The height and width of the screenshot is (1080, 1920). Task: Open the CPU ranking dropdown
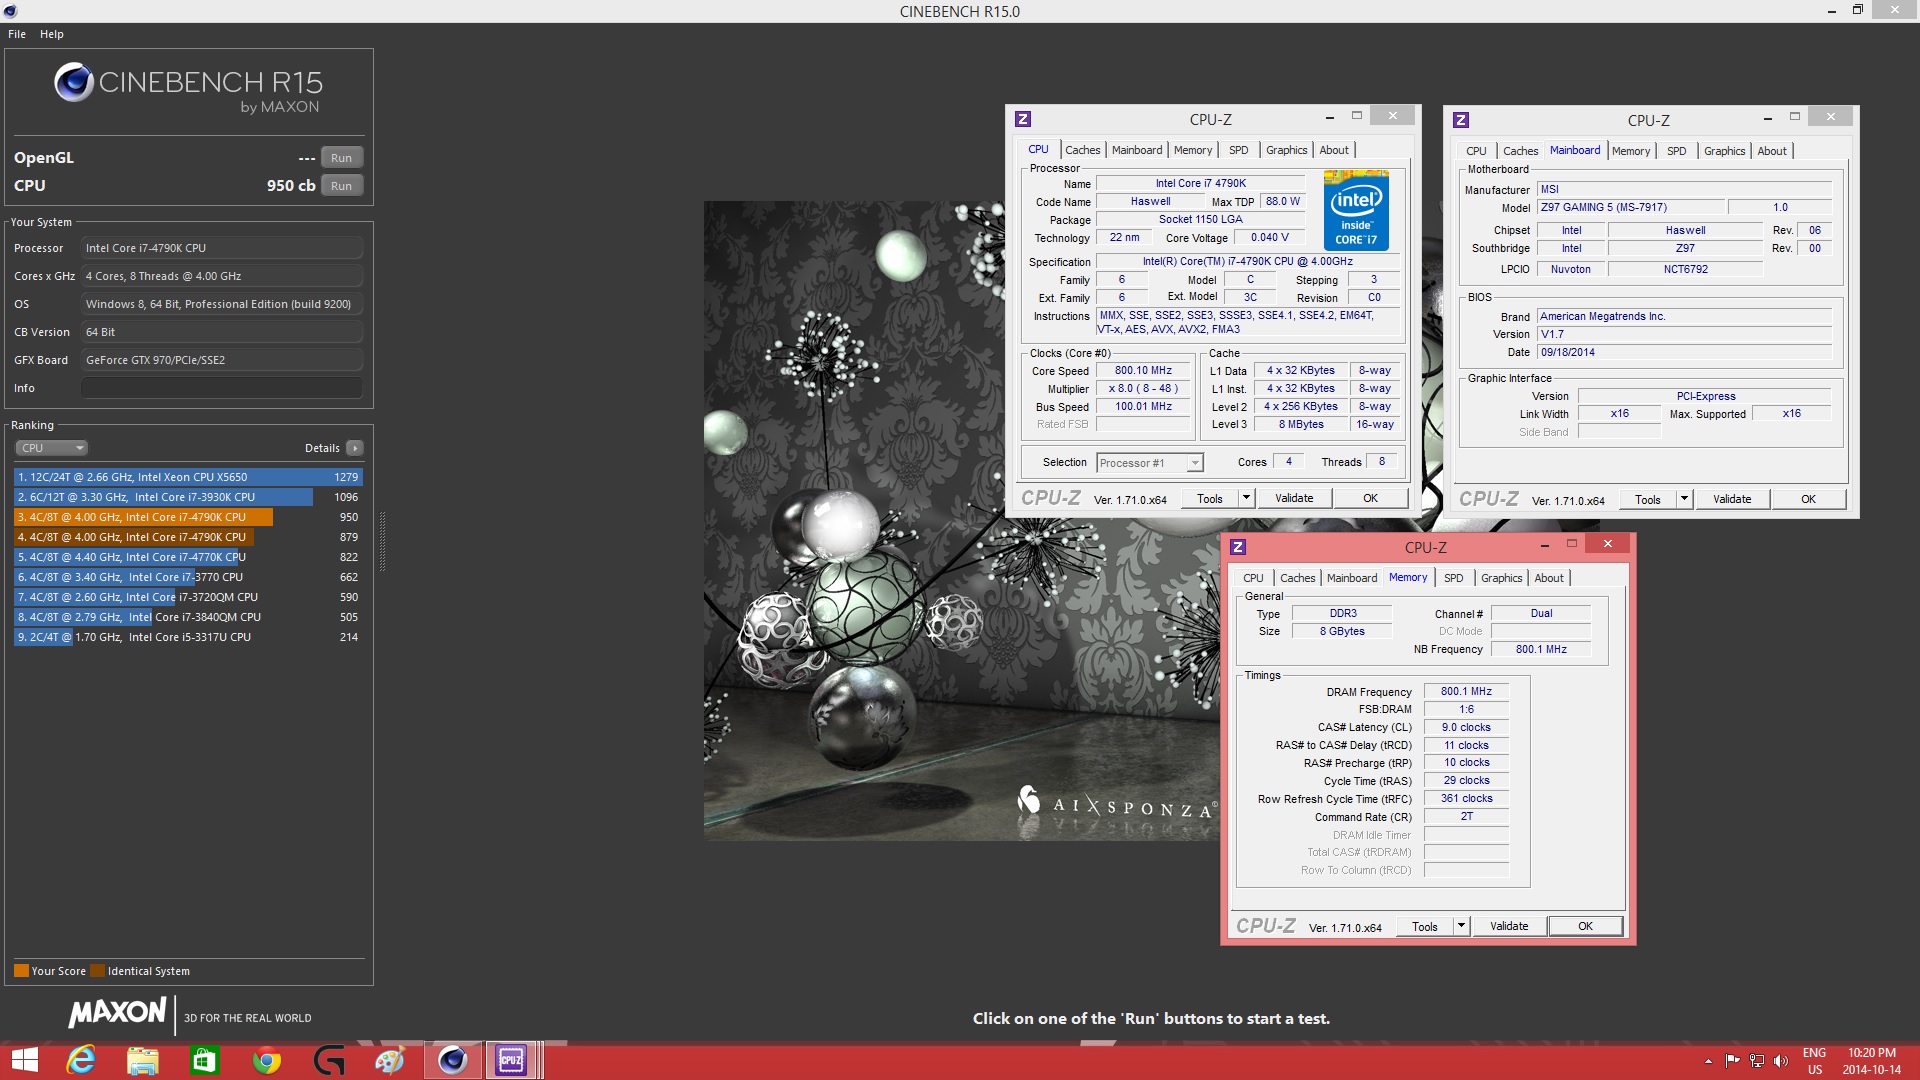pyautogui.click(x=52, y=448)
